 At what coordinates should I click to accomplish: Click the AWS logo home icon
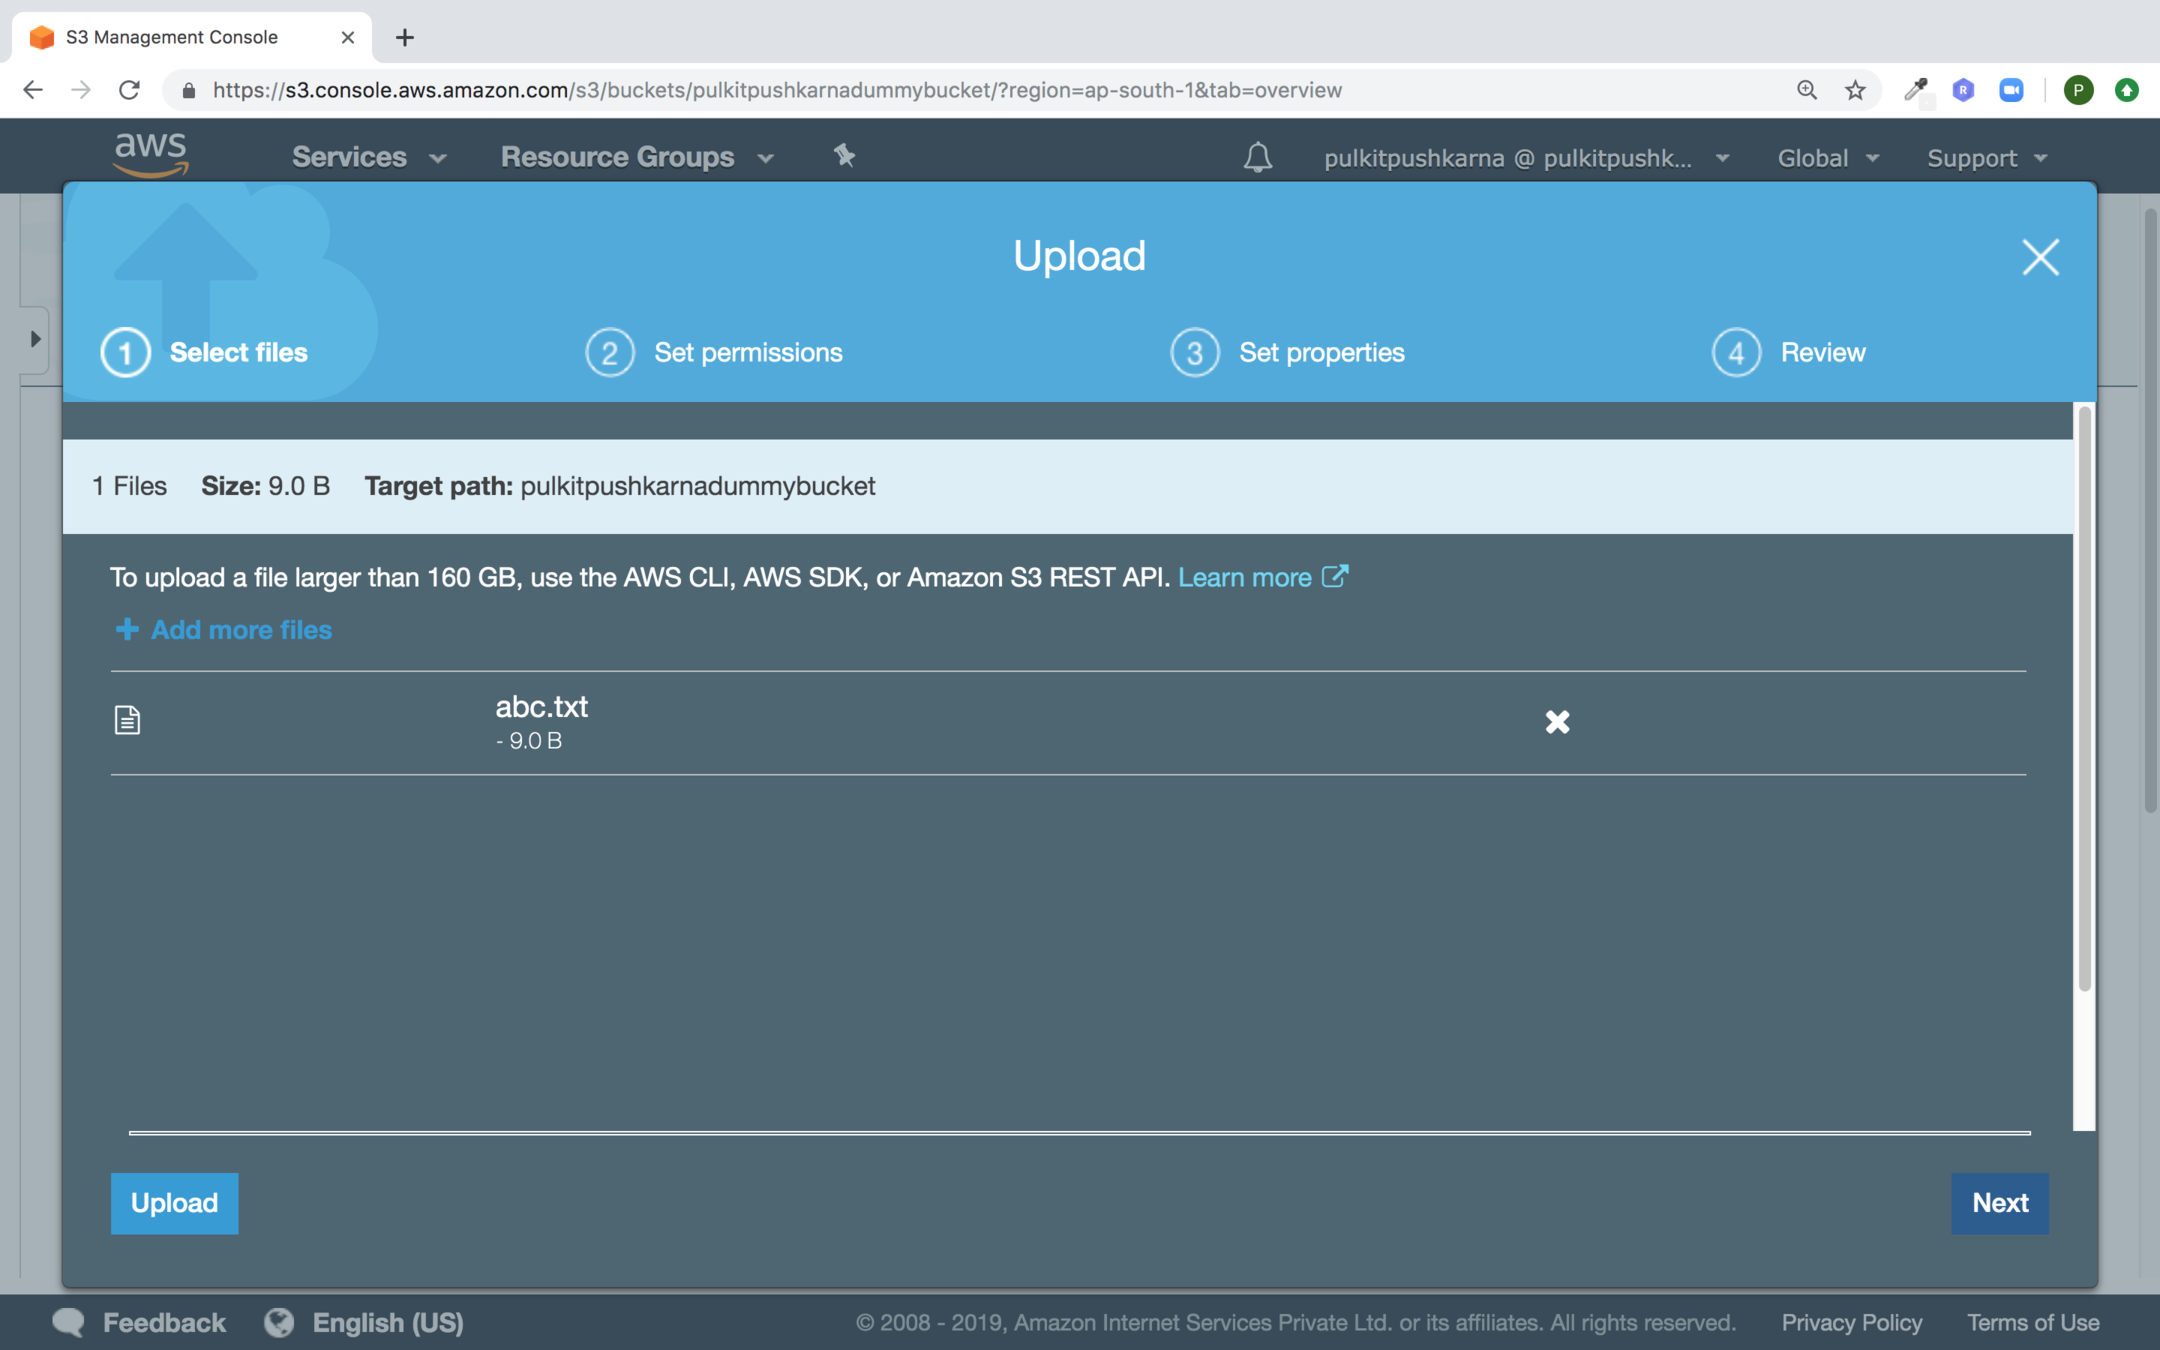point(151,155)
